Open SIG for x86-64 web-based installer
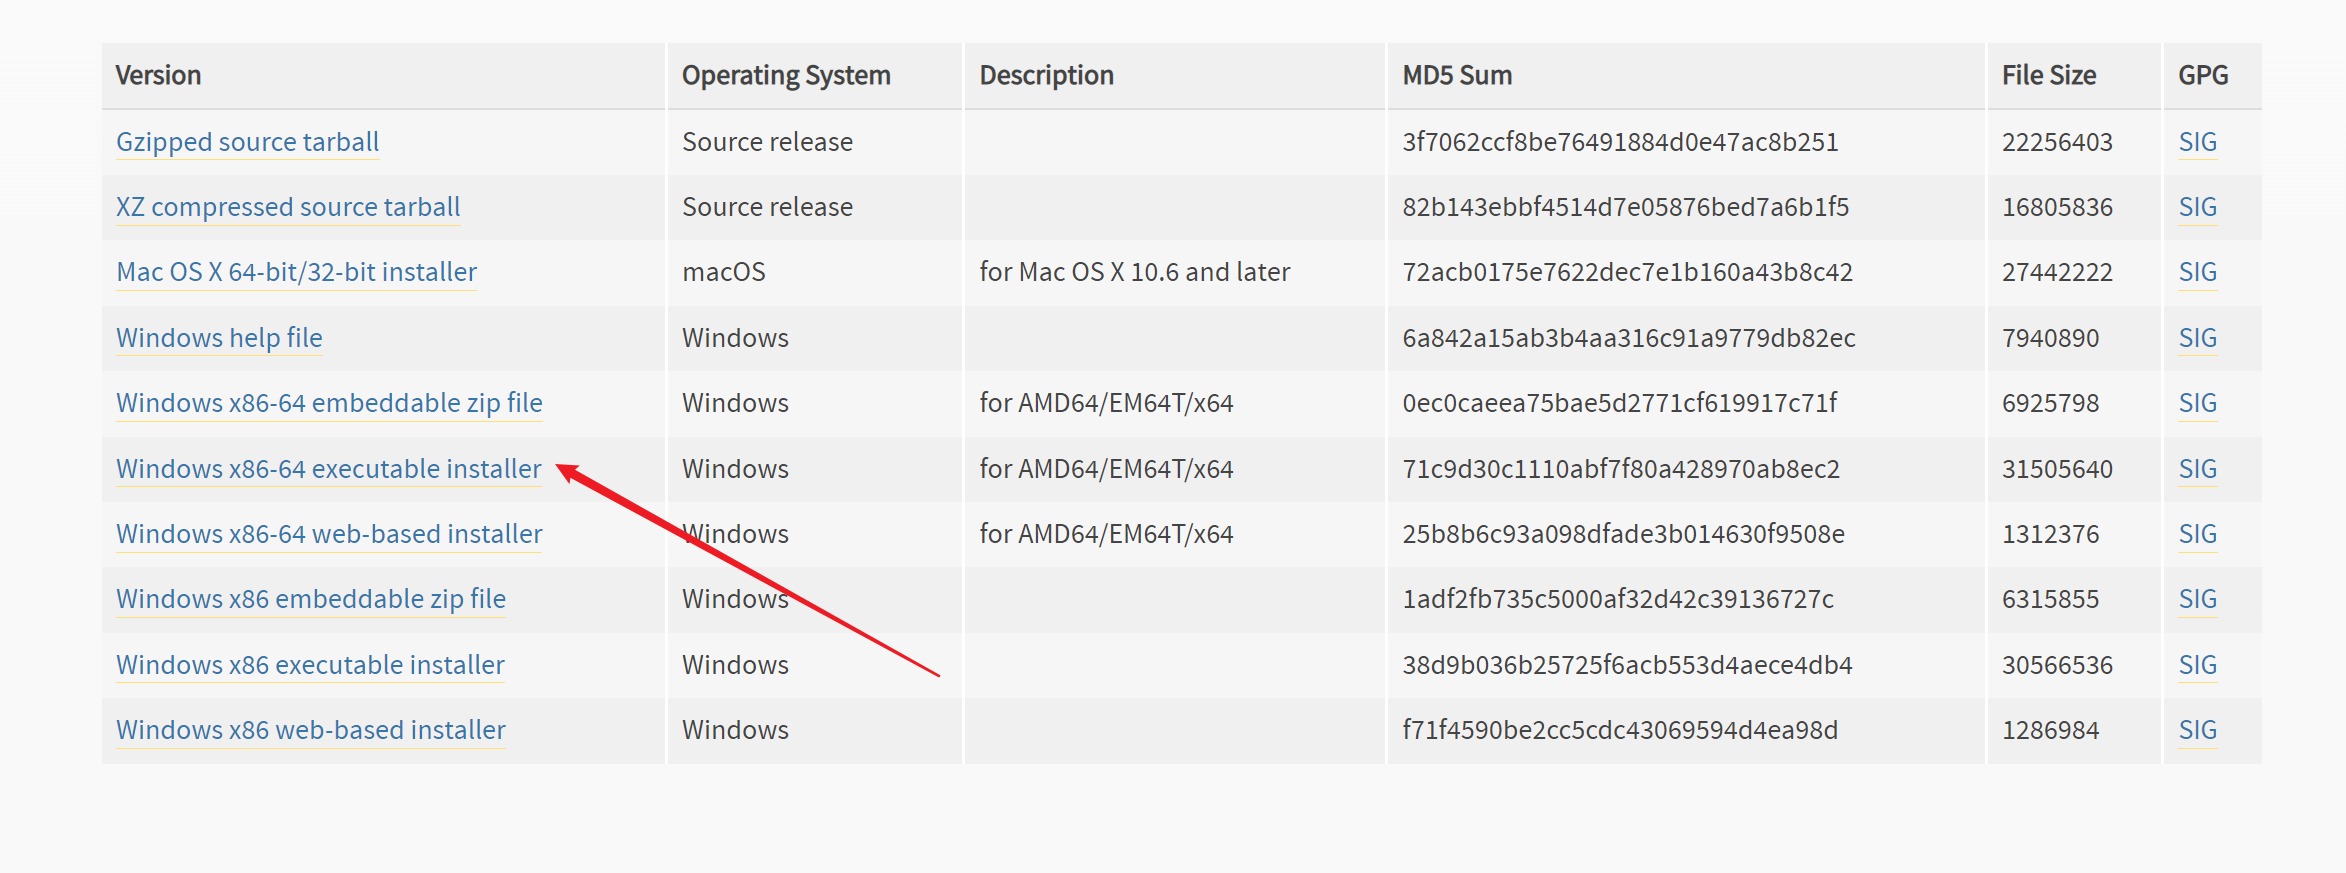Viewport: 2346px width, 873px height. (x=2197, y=534)
